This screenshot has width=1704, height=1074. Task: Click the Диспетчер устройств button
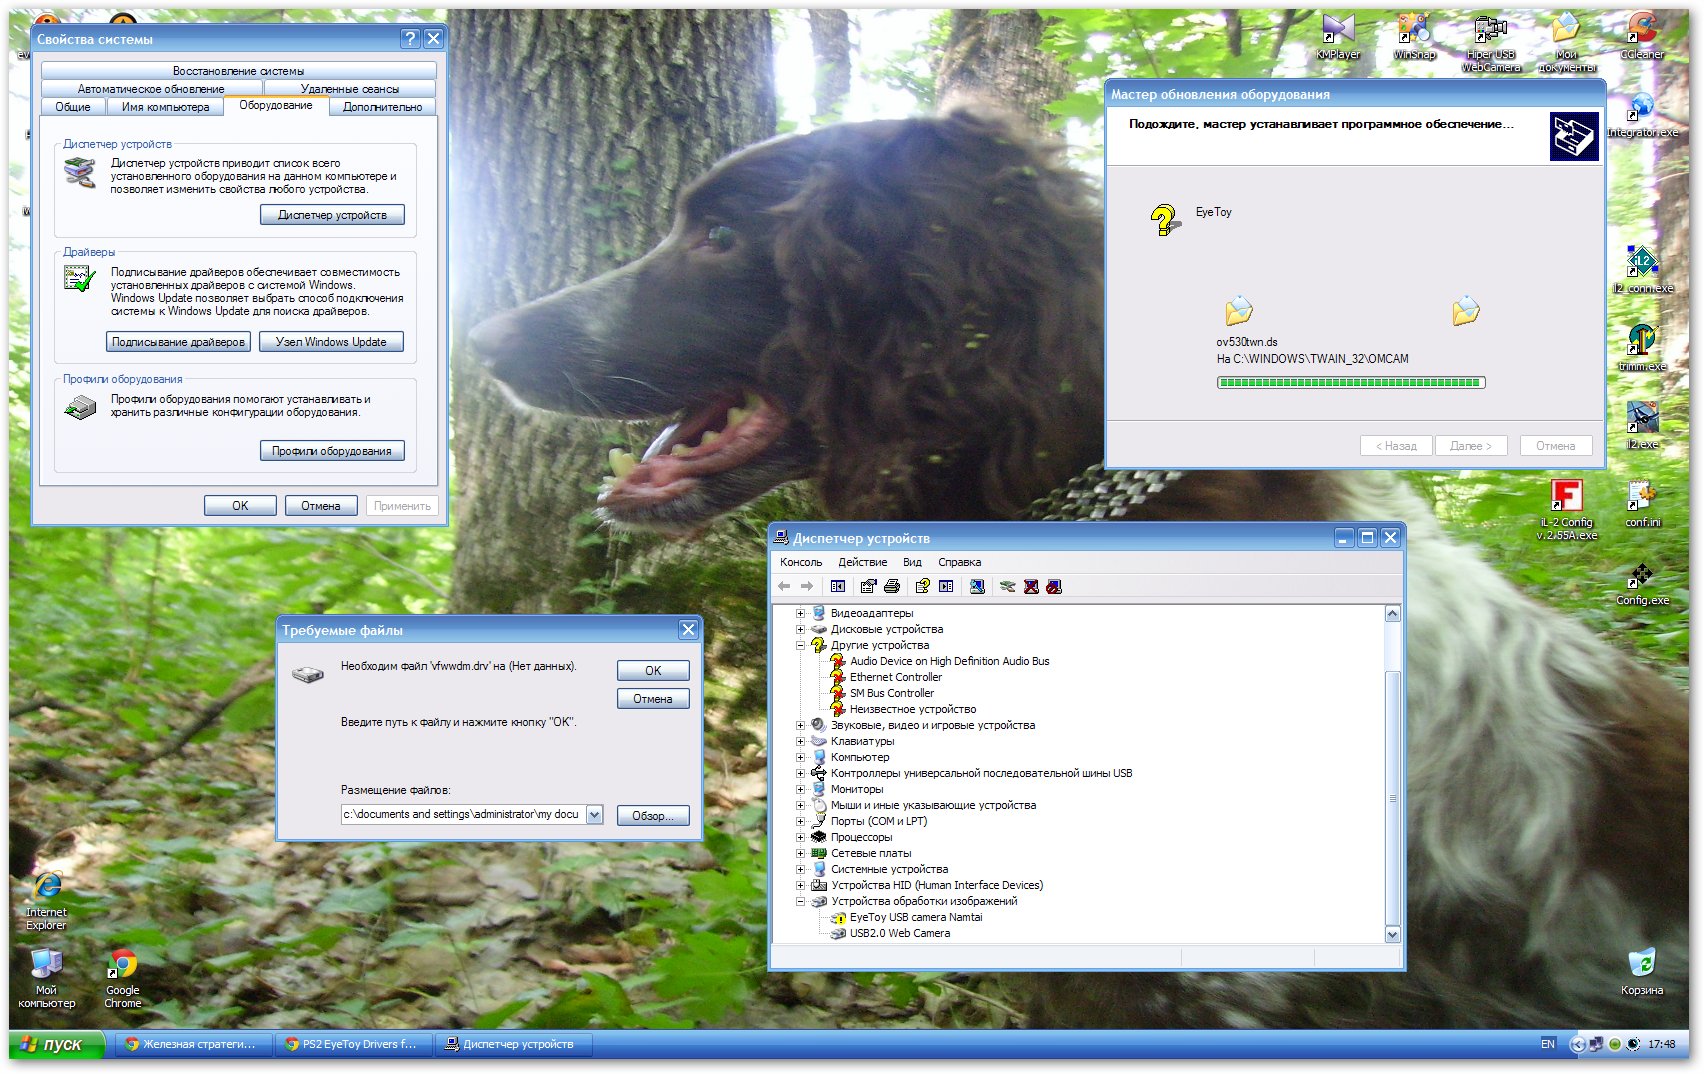point(332,215)
